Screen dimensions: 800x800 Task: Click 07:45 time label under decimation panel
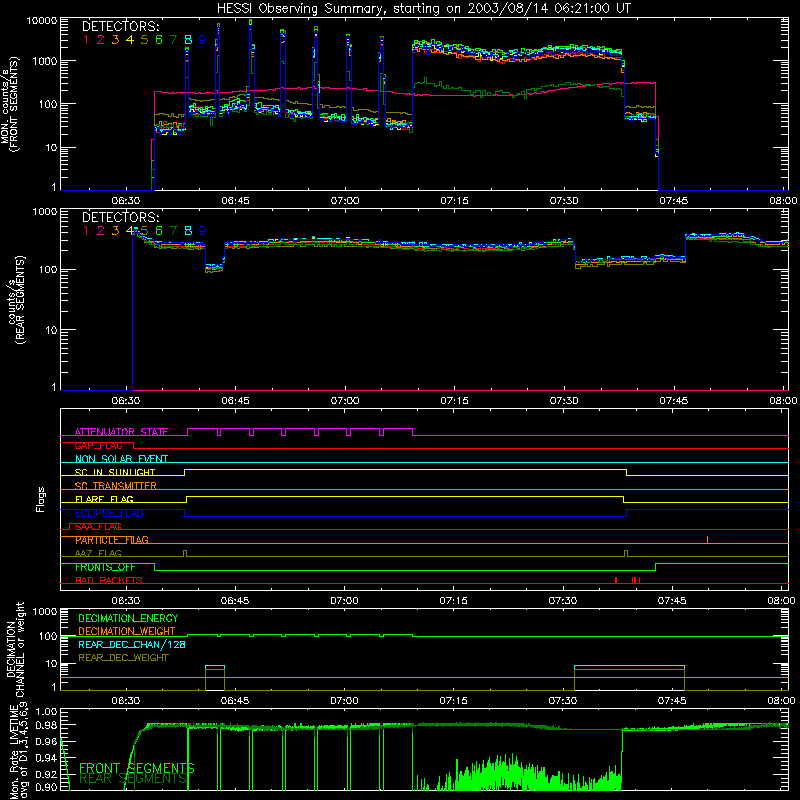pyautogui.click(x=672, y=701)
